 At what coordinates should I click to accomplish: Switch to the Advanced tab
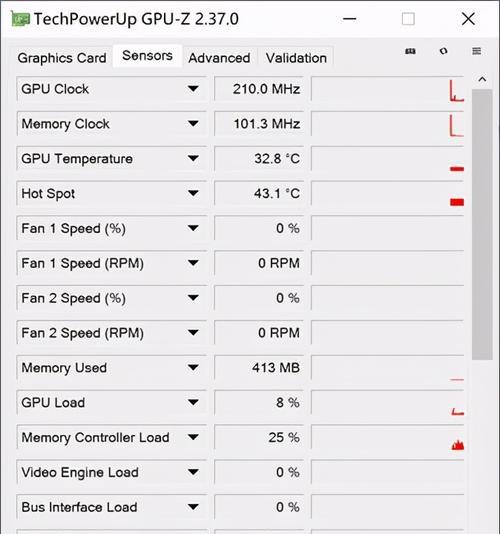(219, 58)
